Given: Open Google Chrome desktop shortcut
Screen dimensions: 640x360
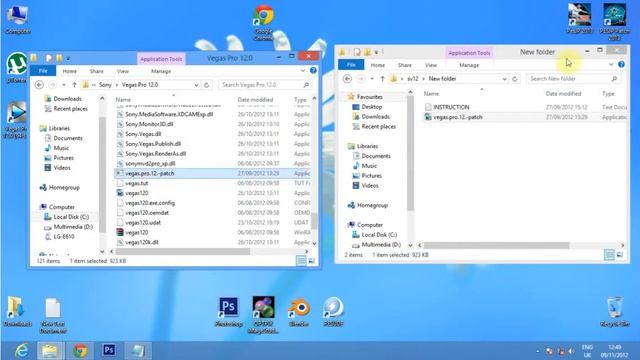Looking at the screenshot, I should (x=263, y=22).
